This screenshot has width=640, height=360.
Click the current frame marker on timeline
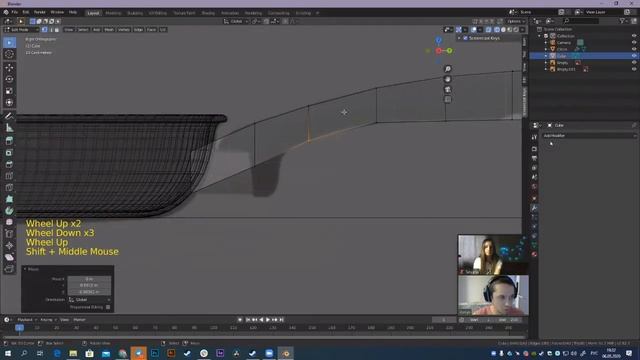[19, 327]
